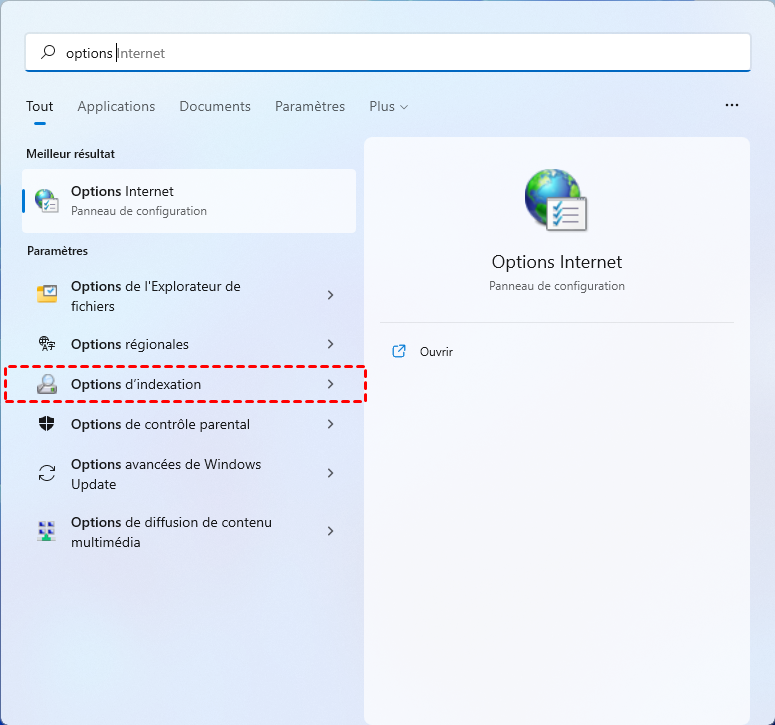The image size is (775, 725).
Task: Open Options avancées de Windows Update
Action: (x=189, y=474)
